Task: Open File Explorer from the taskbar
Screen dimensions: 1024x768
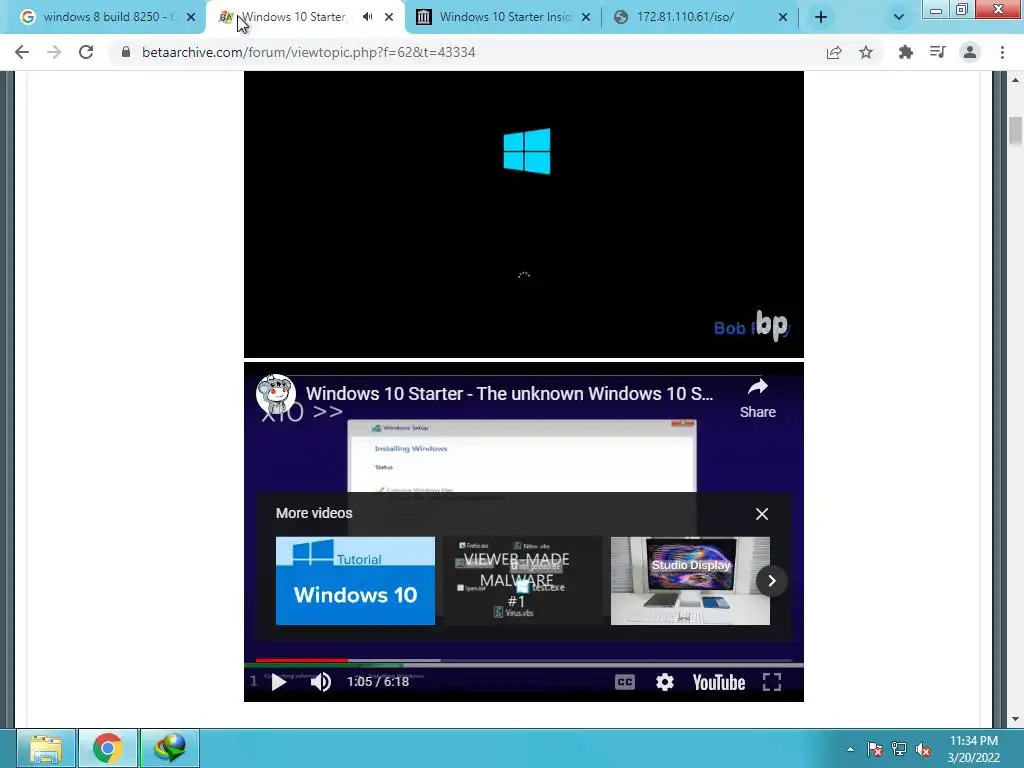Action: pyautogui.click(x=46, y=748)
